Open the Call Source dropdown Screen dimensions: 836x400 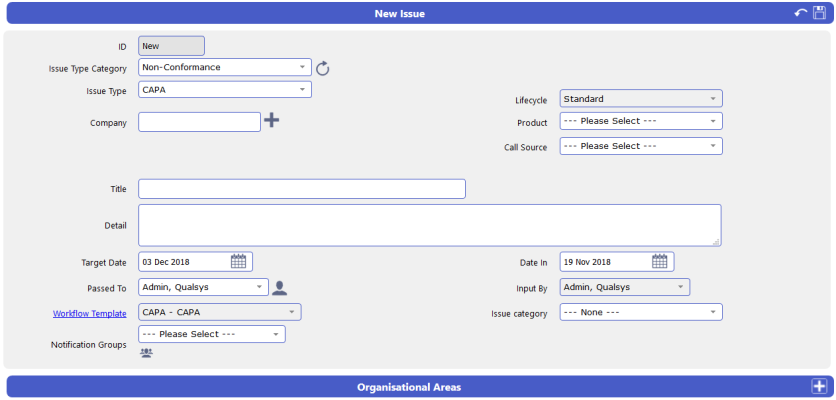pyautogui.click(x=641, y=146)
